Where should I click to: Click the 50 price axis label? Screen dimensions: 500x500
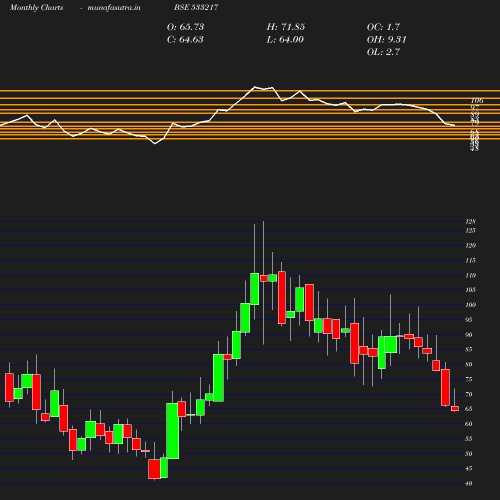coord(468,454)
